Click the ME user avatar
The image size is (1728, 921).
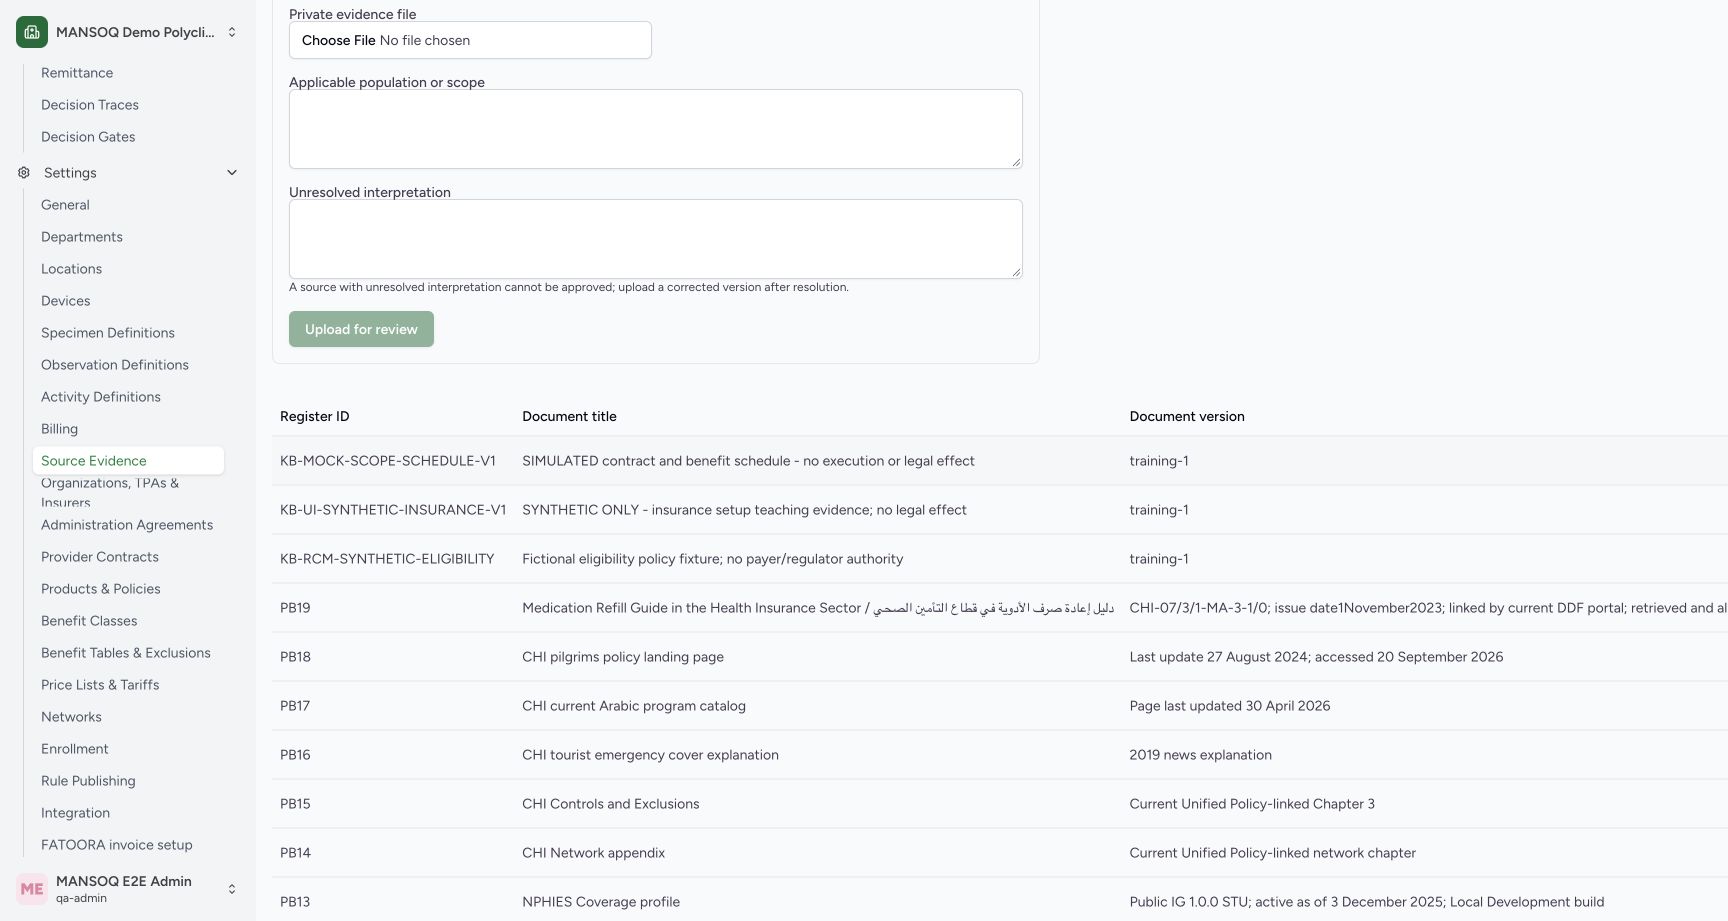coord(32,889)
